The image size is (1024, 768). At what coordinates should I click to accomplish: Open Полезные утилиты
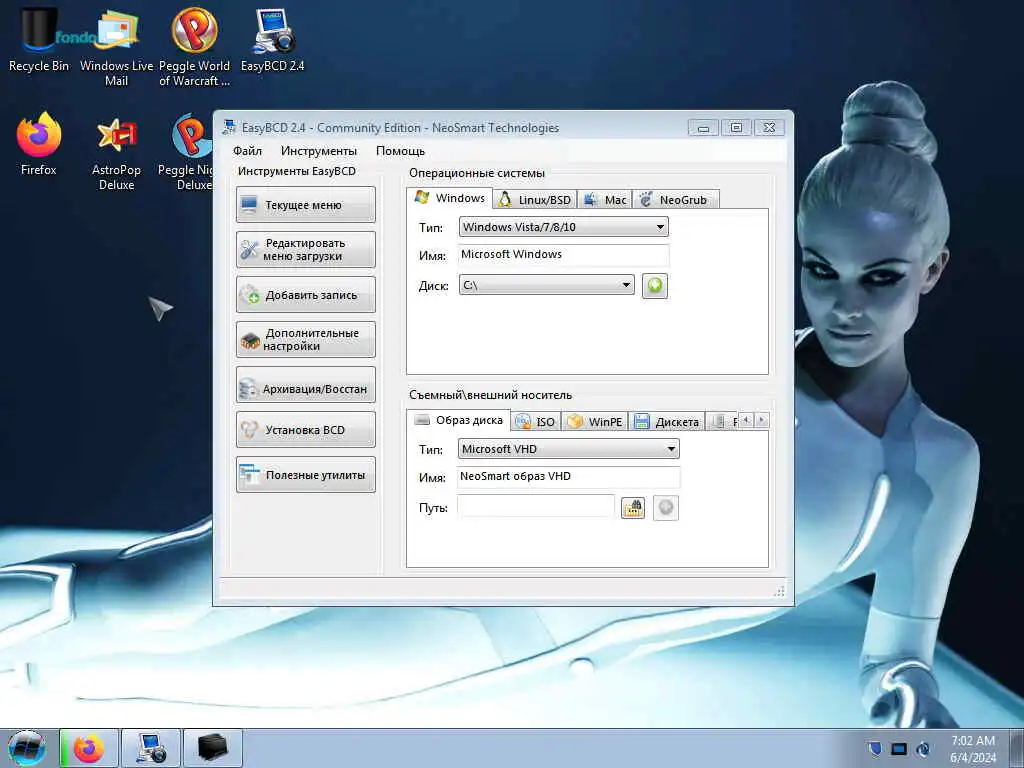306,475
